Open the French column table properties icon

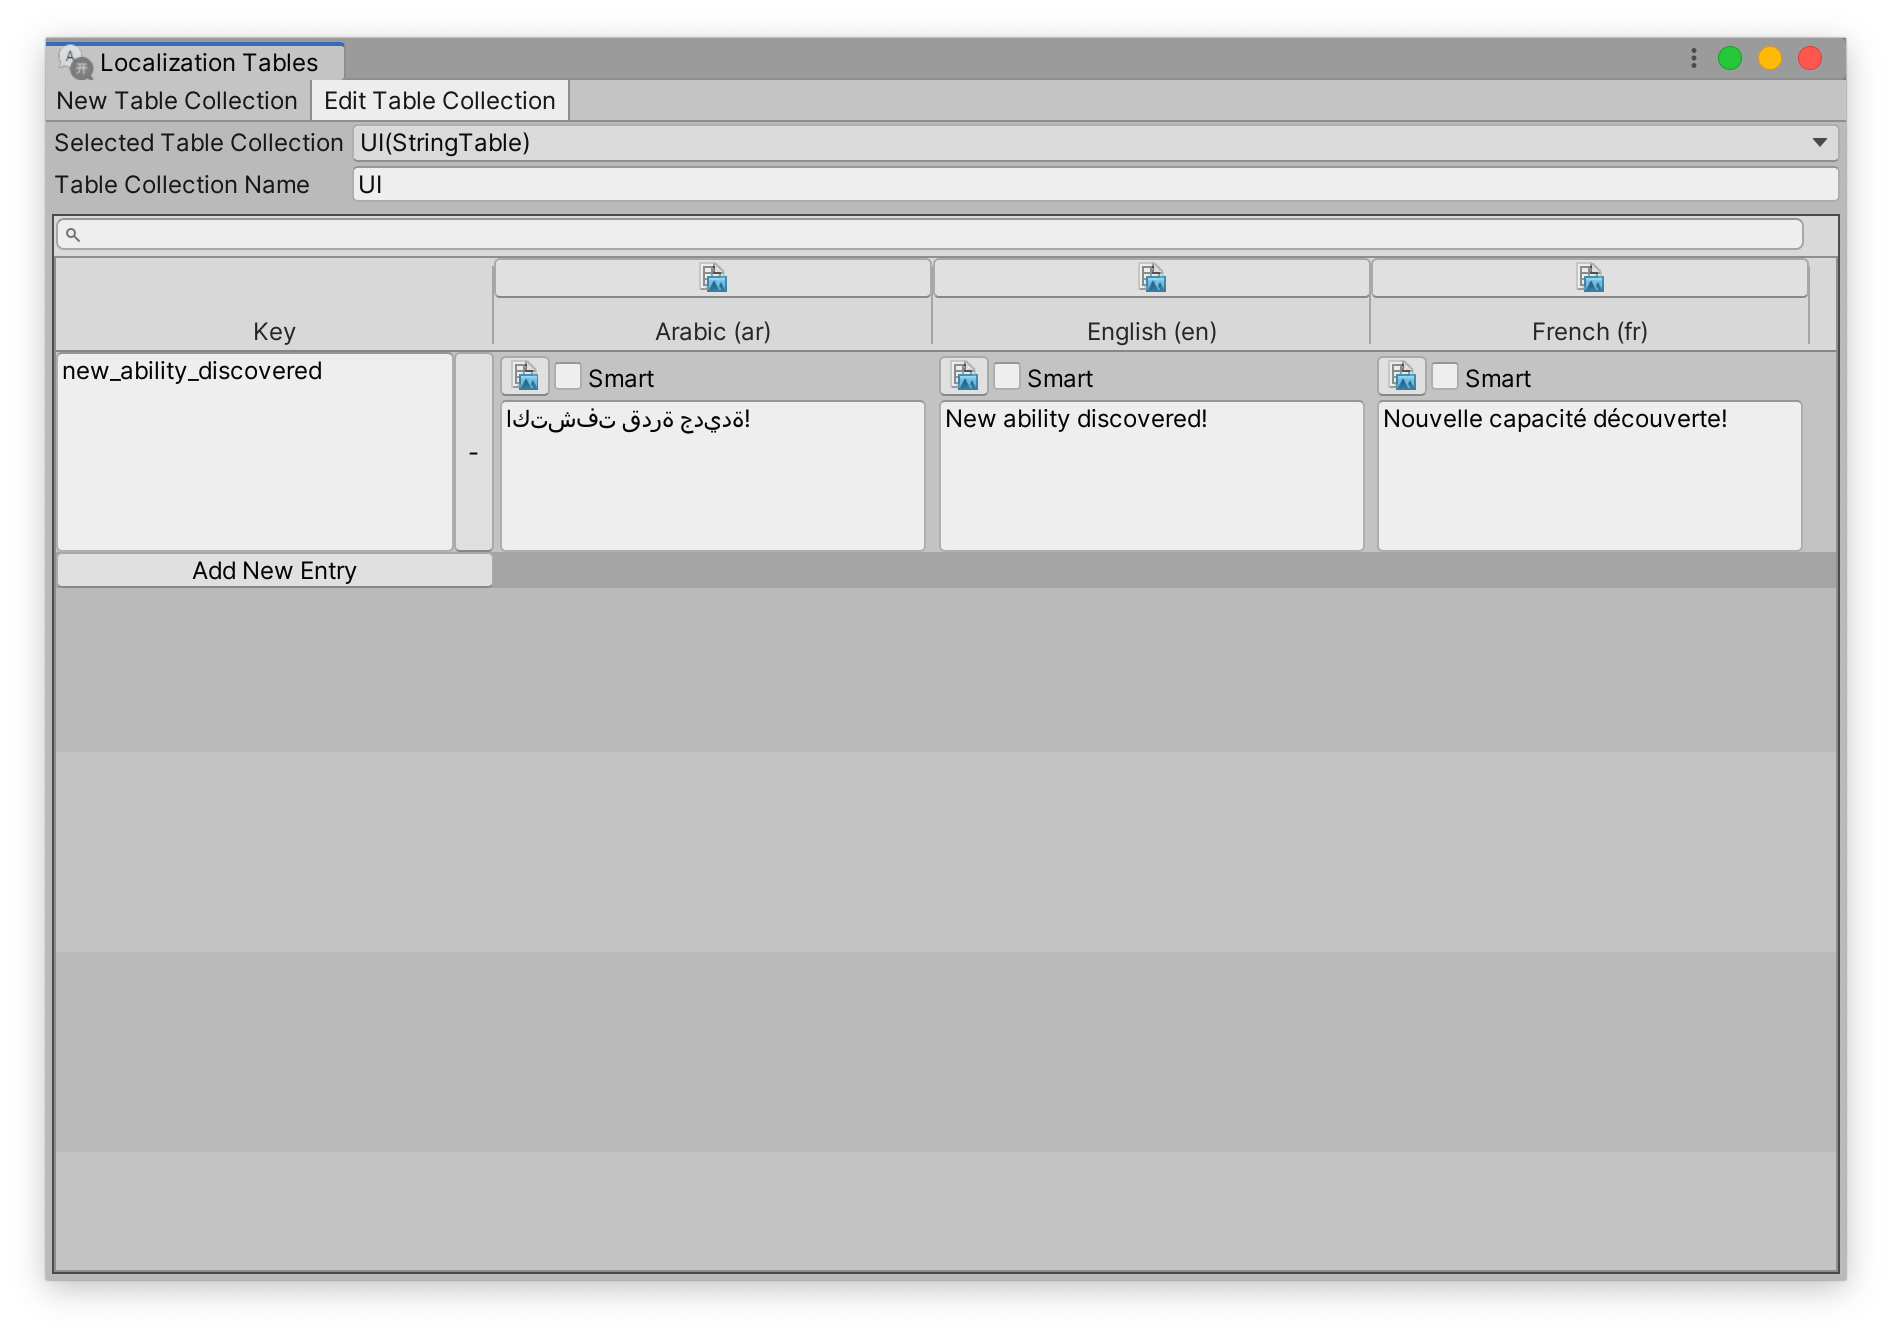1589,278
